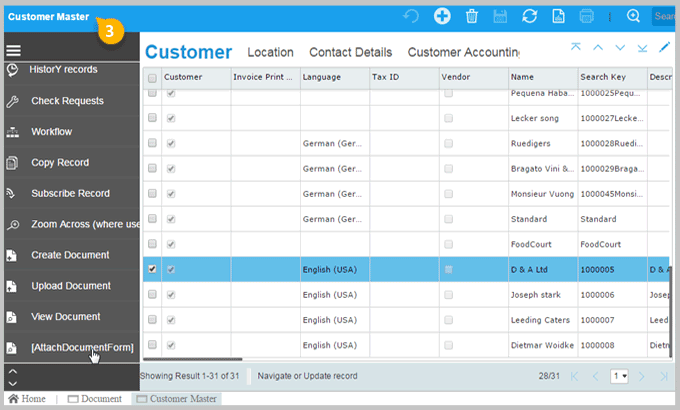680x410 pixels.
Task: Click the pencil edit icon
Action: [664, 47]
